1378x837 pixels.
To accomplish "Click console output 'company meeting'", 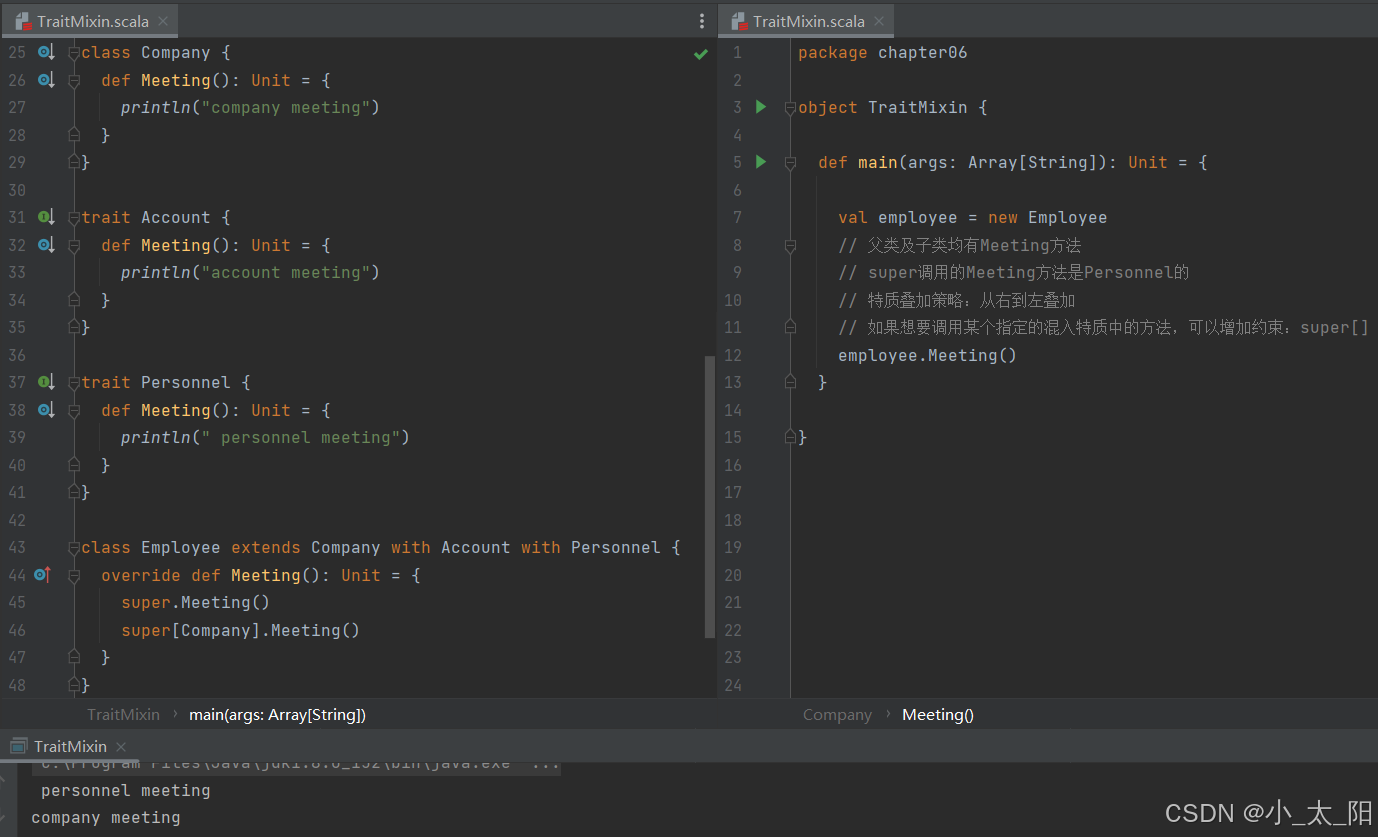I will (106, 817).
